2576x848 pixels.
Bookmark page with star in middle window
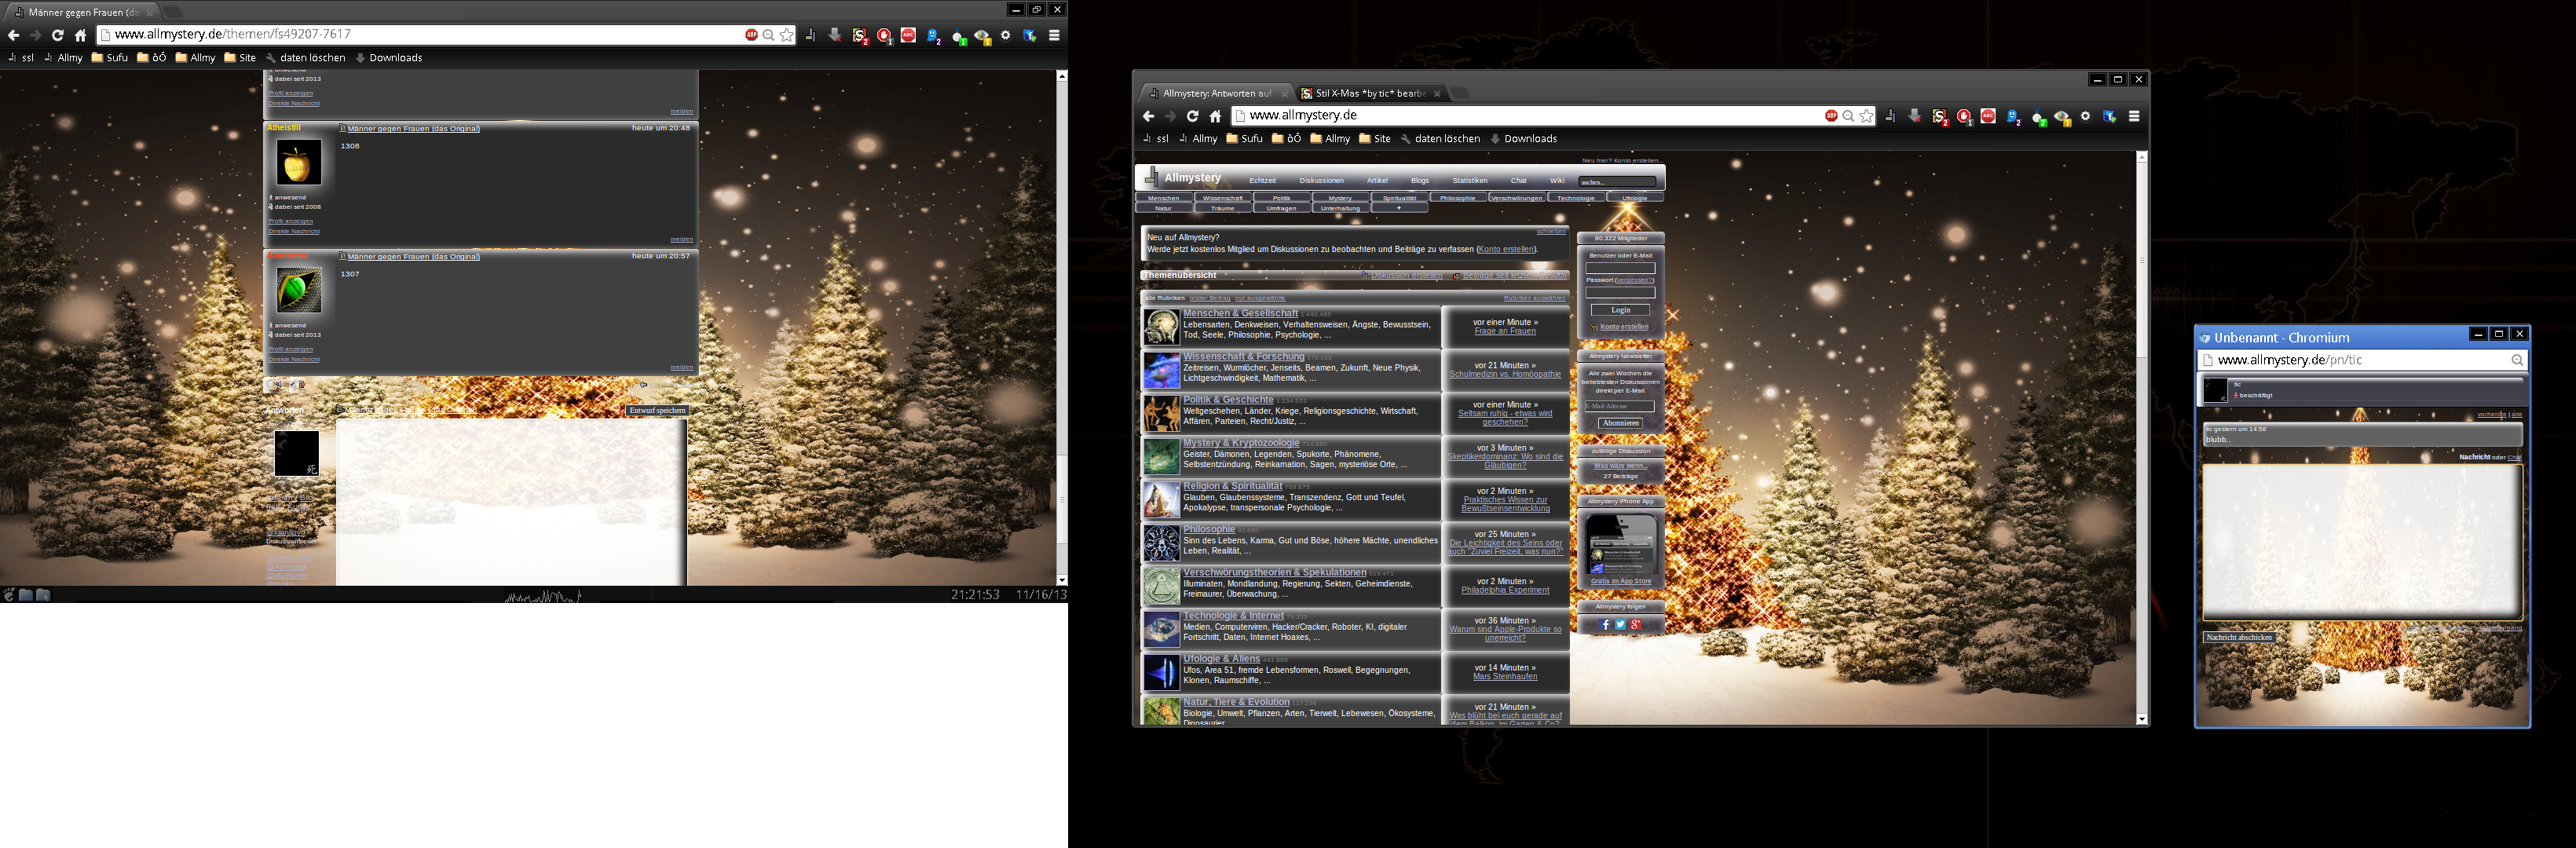coord(1867,116)
